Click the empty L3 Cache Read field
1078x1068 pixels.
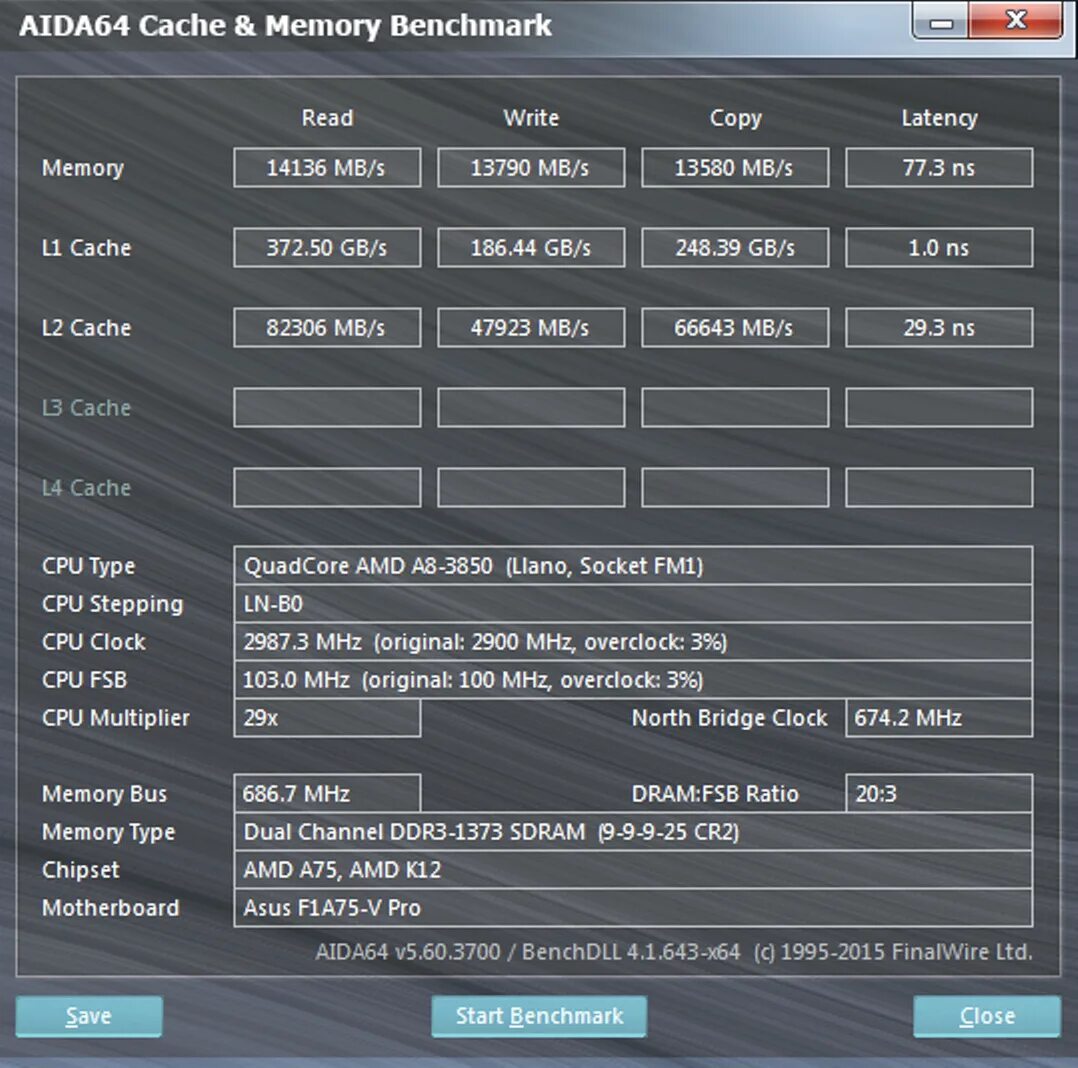point(327,407)
